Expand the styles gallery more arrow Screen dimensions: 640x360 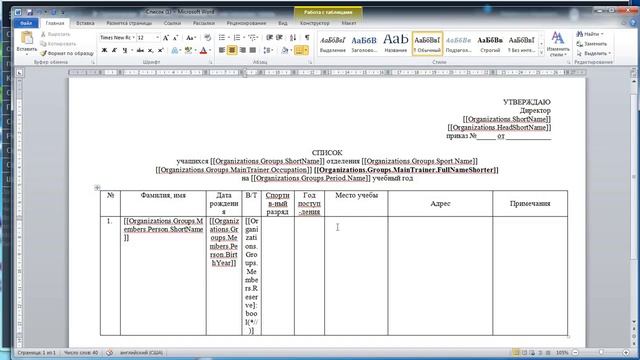(x=542, y=53)
